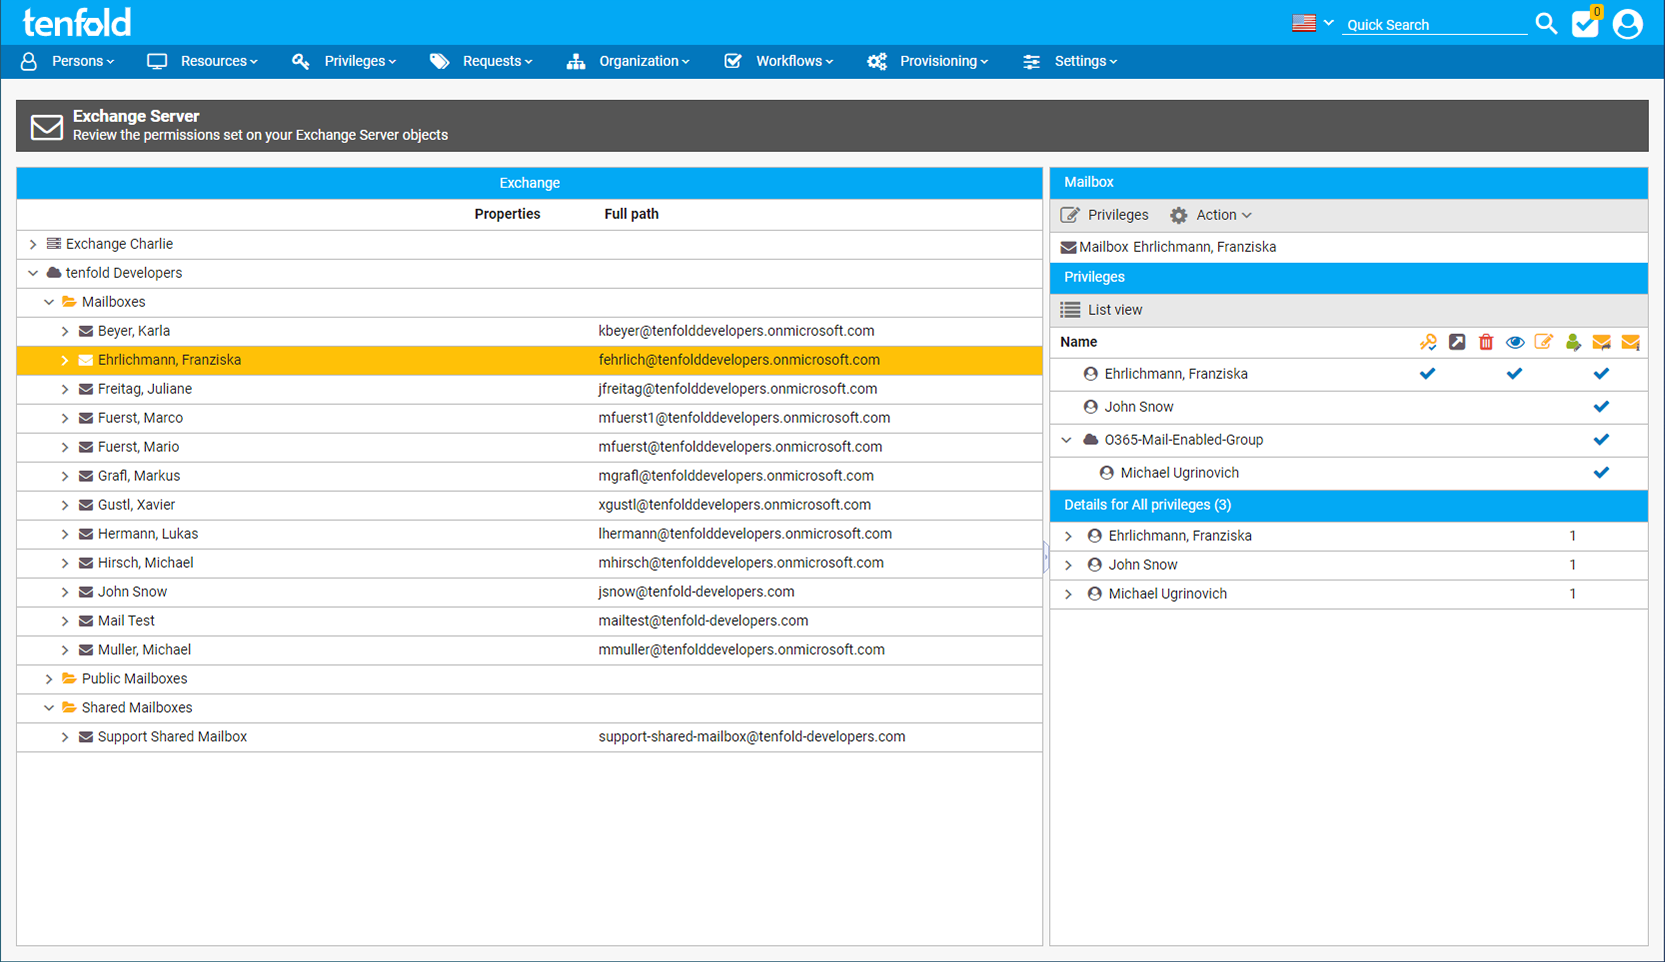Open the Persons menu
The width and height of the screenshot is (1666, 963).
(x=67, y=61)
